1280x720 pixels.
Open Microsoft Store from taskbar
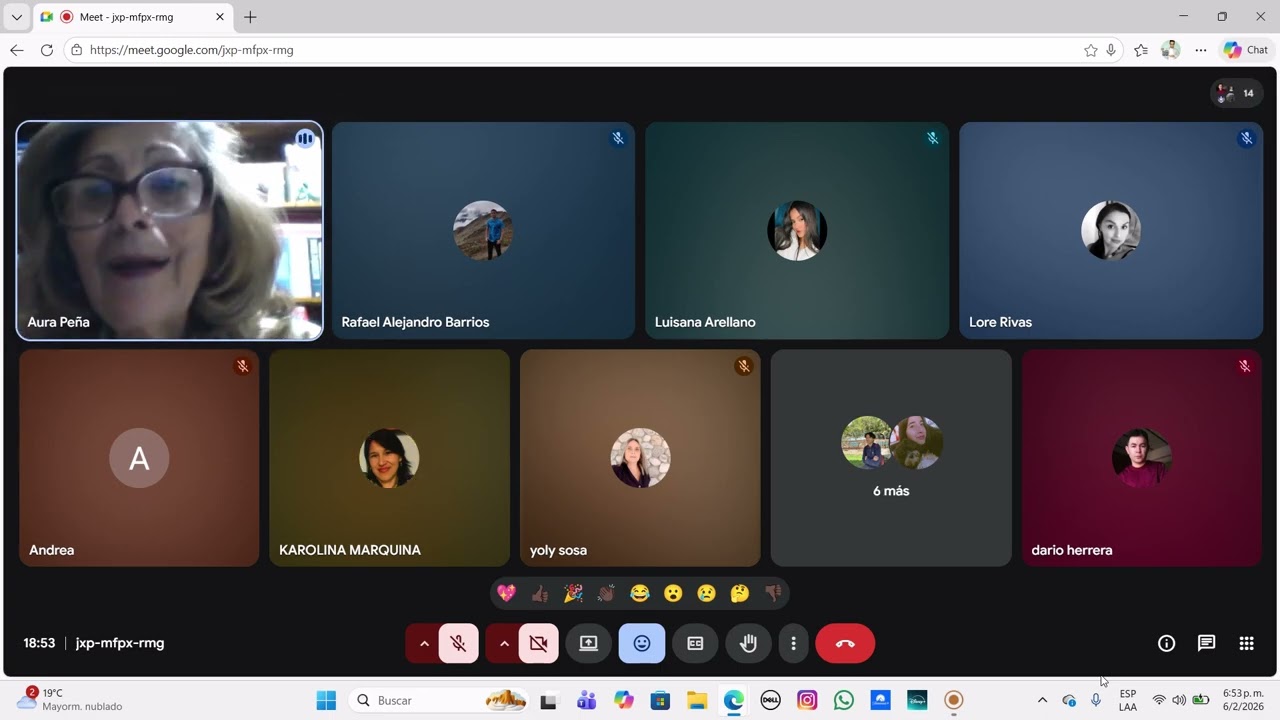pos(660,700)
